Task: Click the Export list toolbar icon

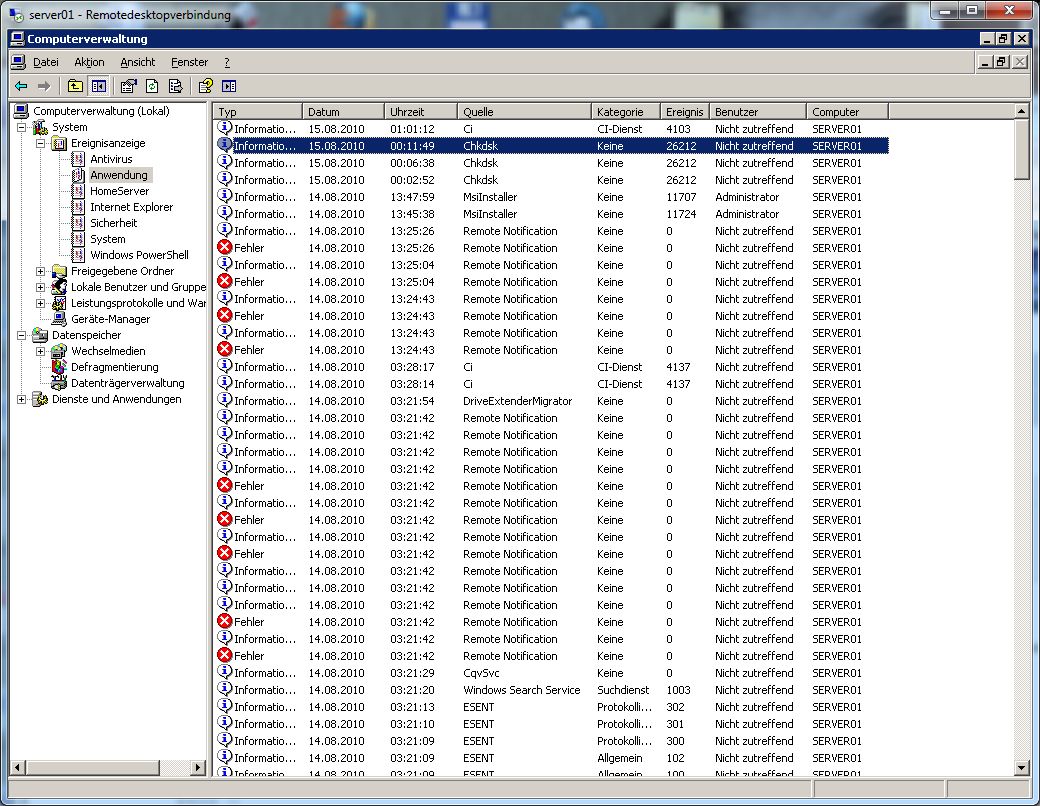Action: [176, 86]
